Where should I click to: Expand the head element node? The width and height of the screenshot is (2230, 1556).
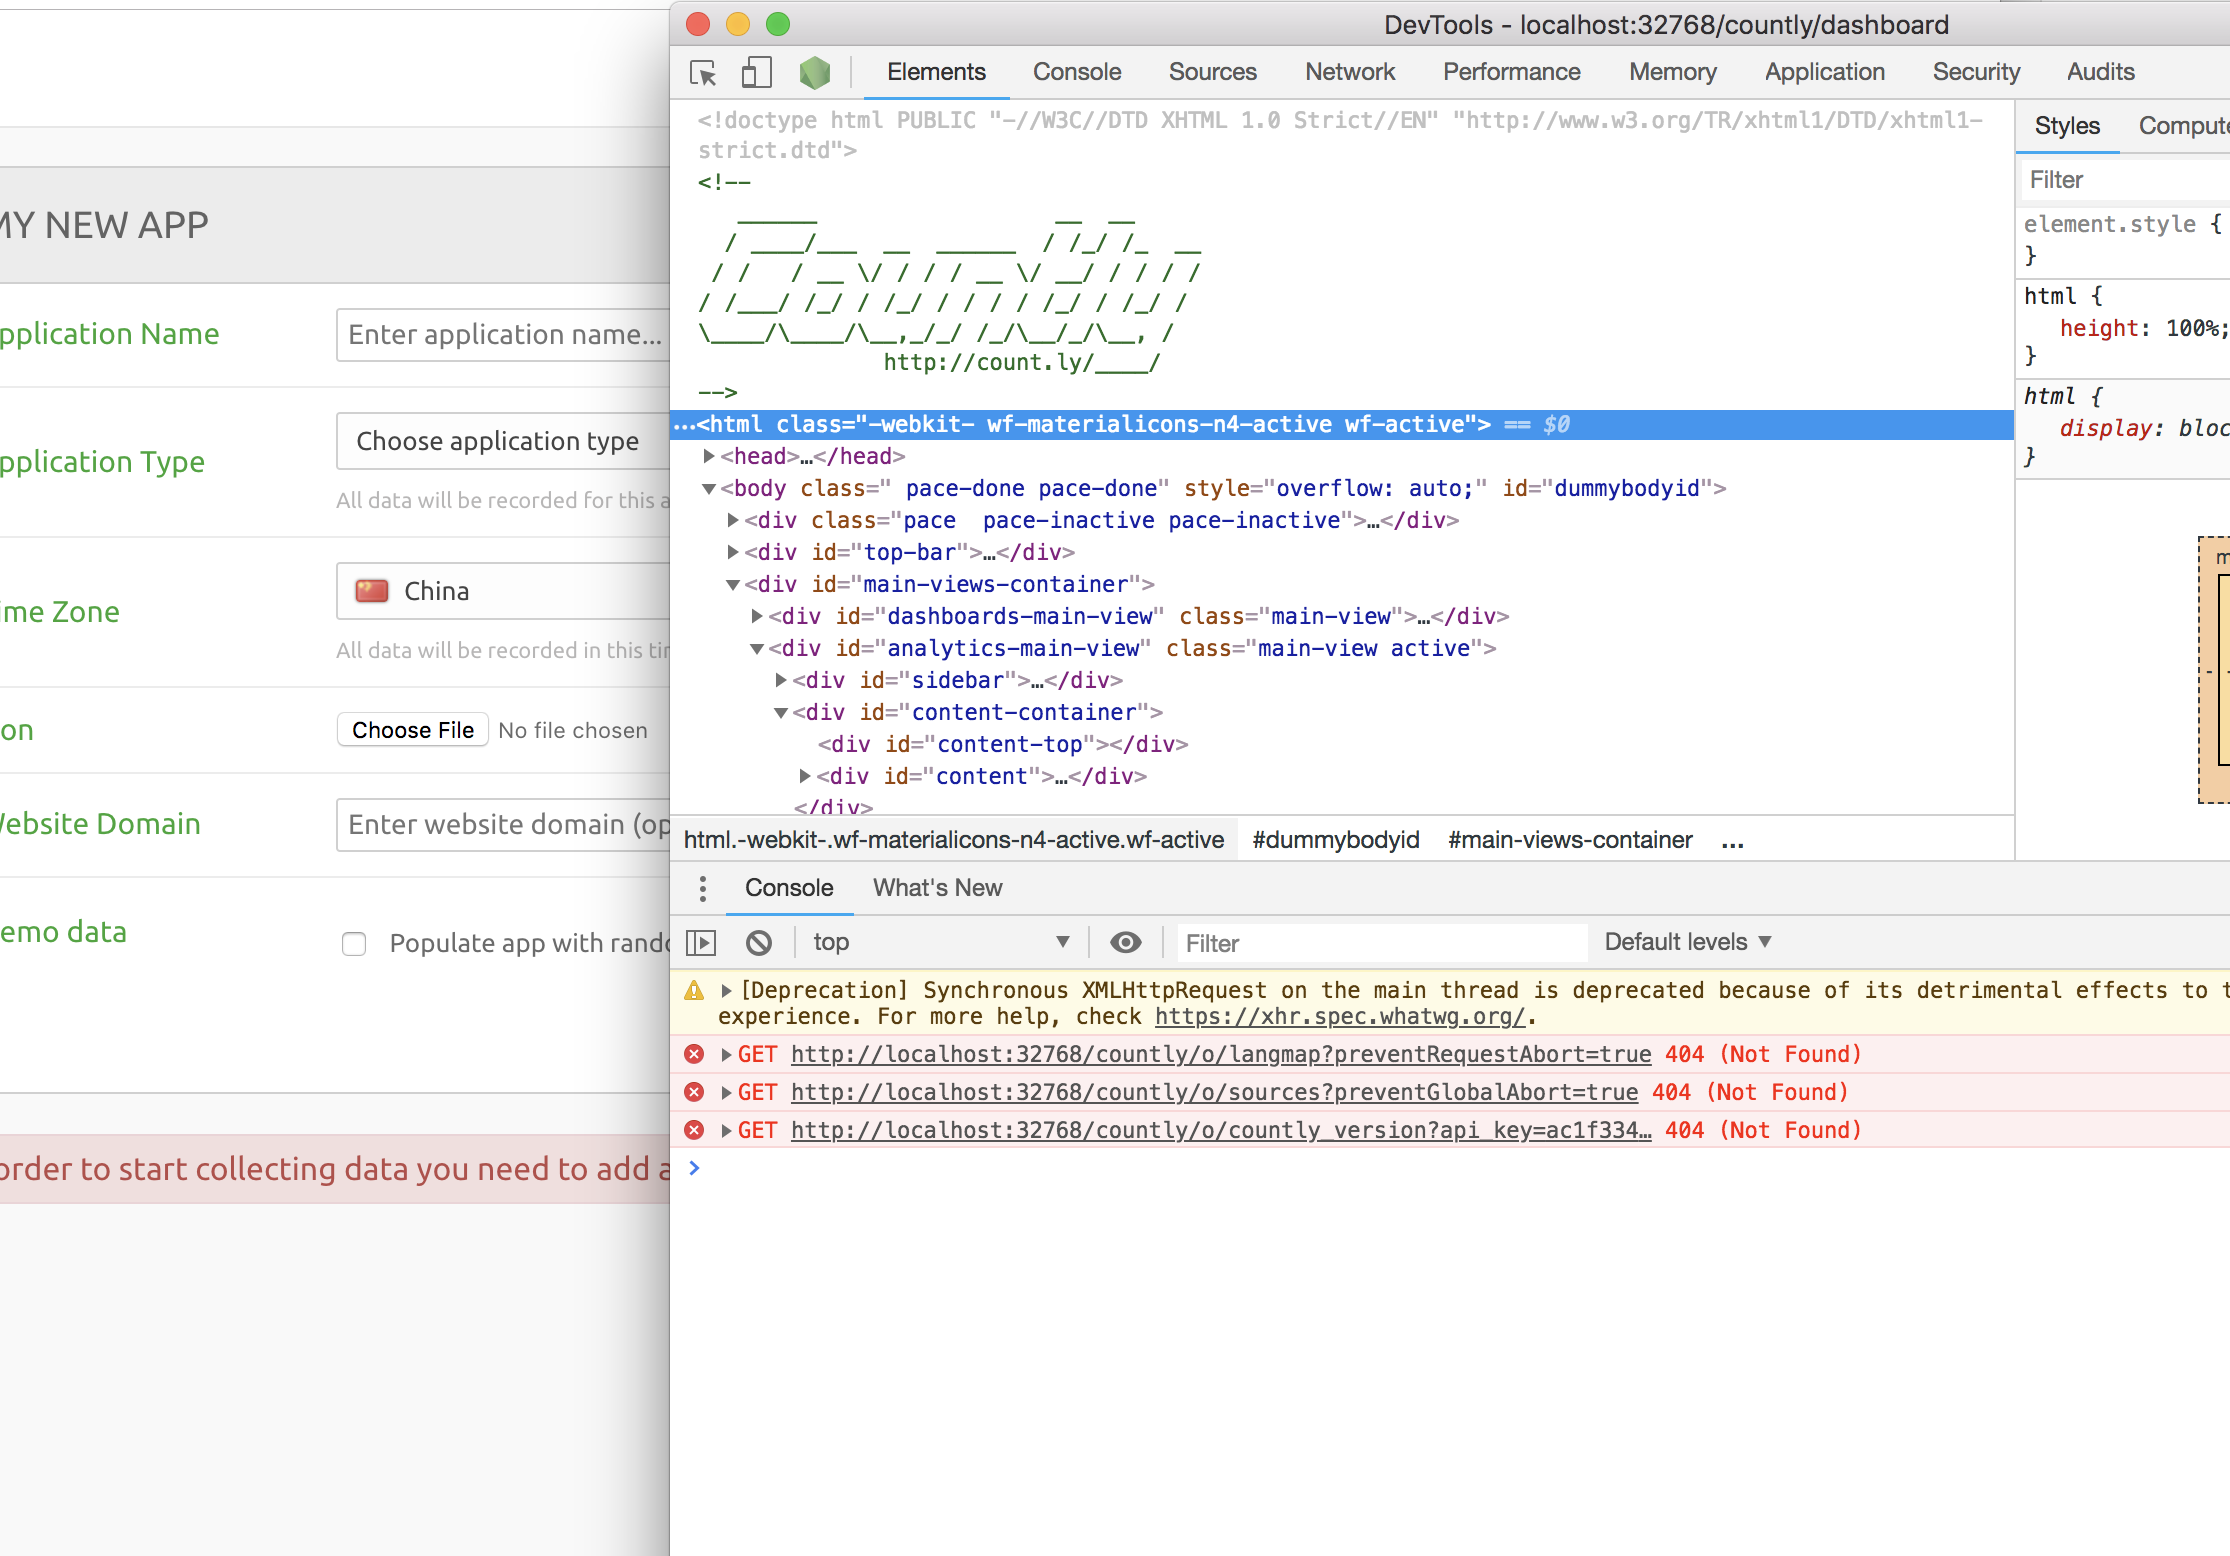[708, 456]
